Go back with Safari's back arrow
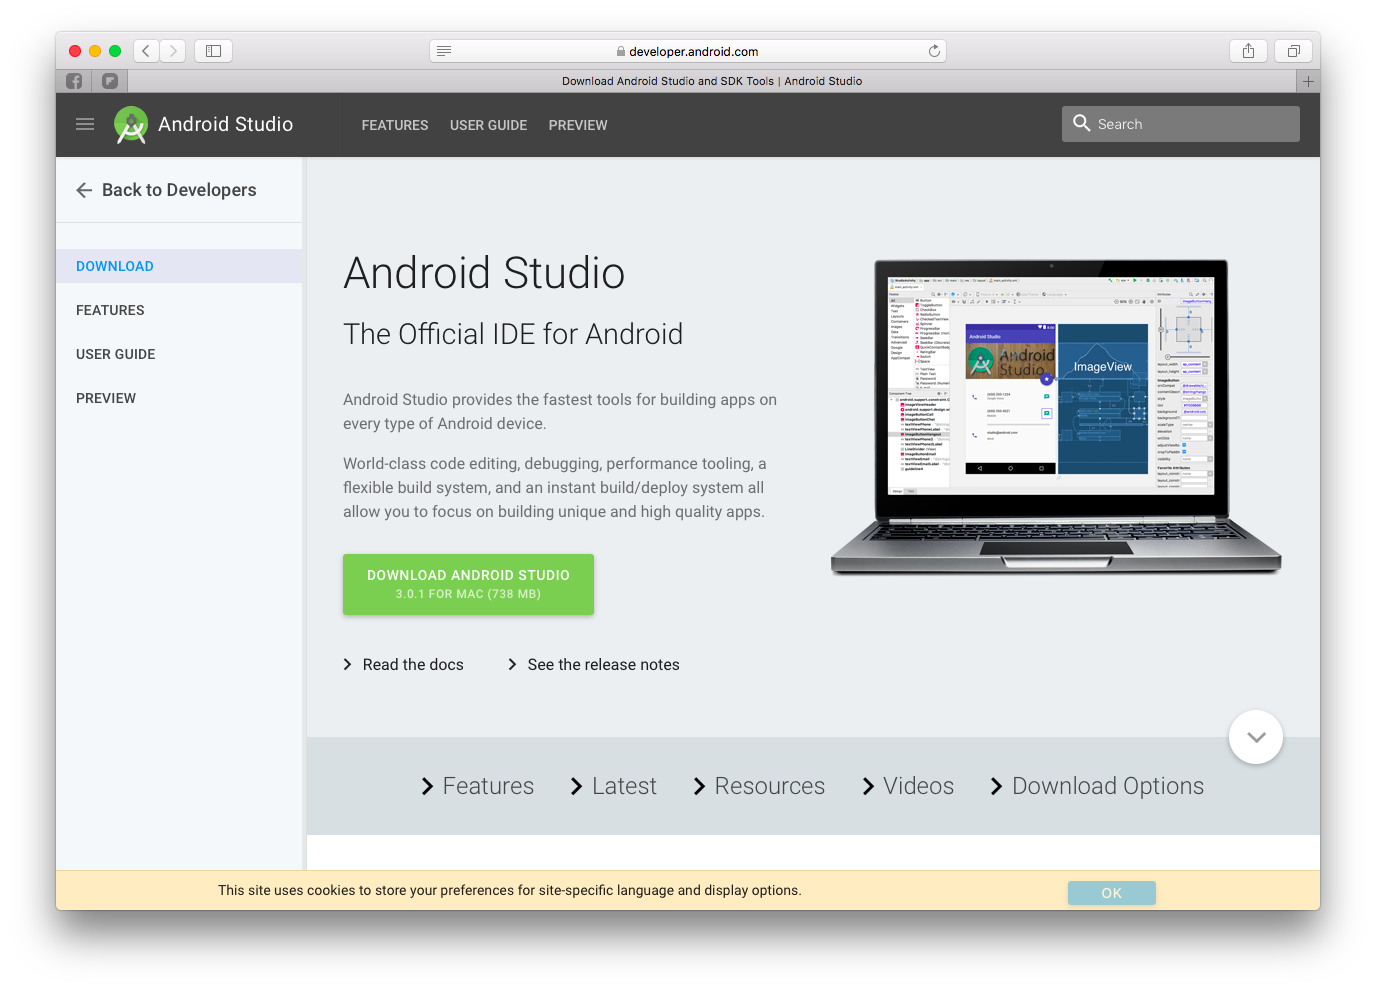Image resolution: width=1376 pixels, height=990 pixels. pos(146,51)
